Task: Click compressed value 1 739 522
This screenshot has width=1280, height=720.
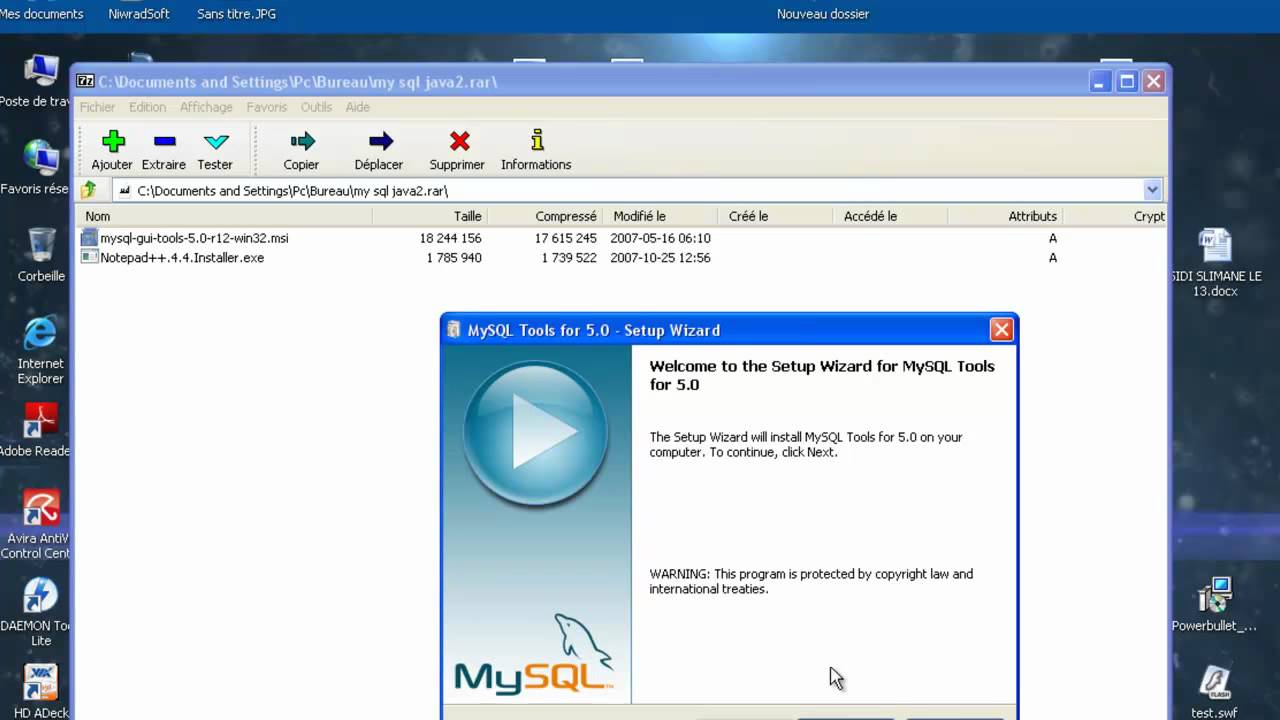Action: [569, 257]
